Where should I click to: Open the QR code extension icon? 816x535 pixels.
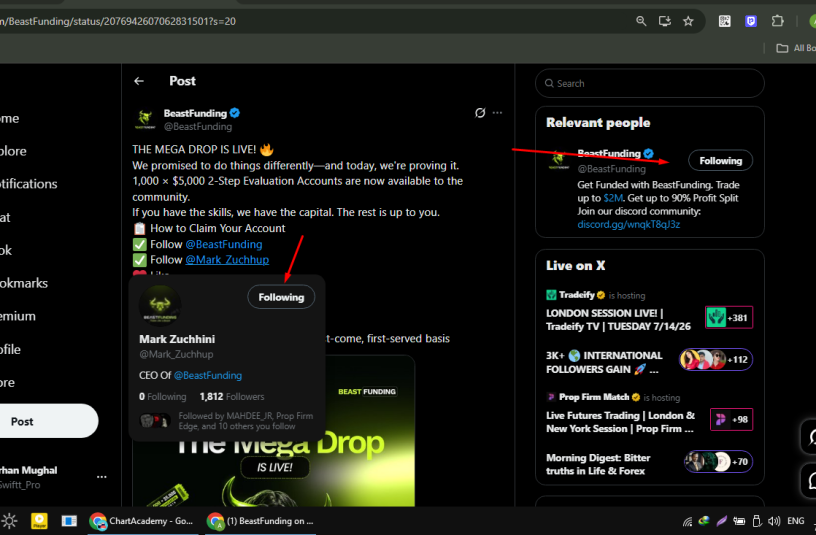pos(724,21)
